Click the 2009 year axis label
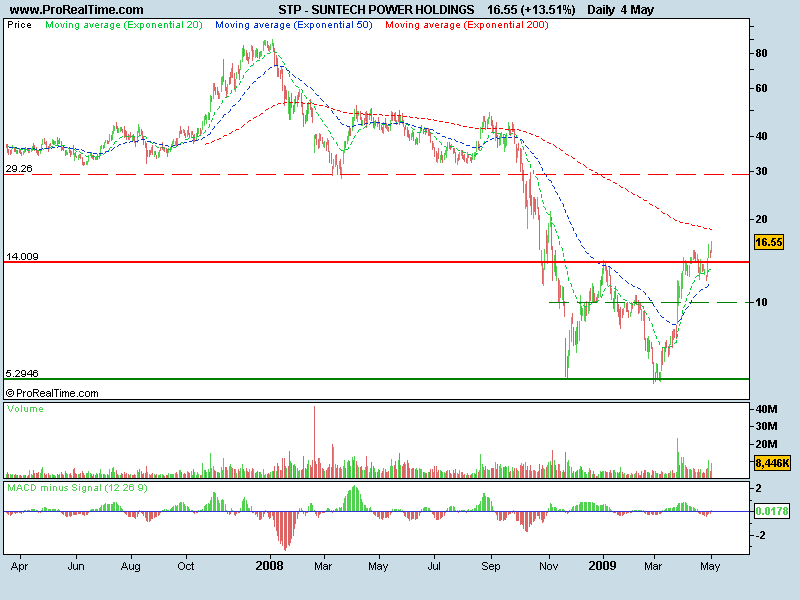This screenshot has height=600, width=800. tap(603, 566)
